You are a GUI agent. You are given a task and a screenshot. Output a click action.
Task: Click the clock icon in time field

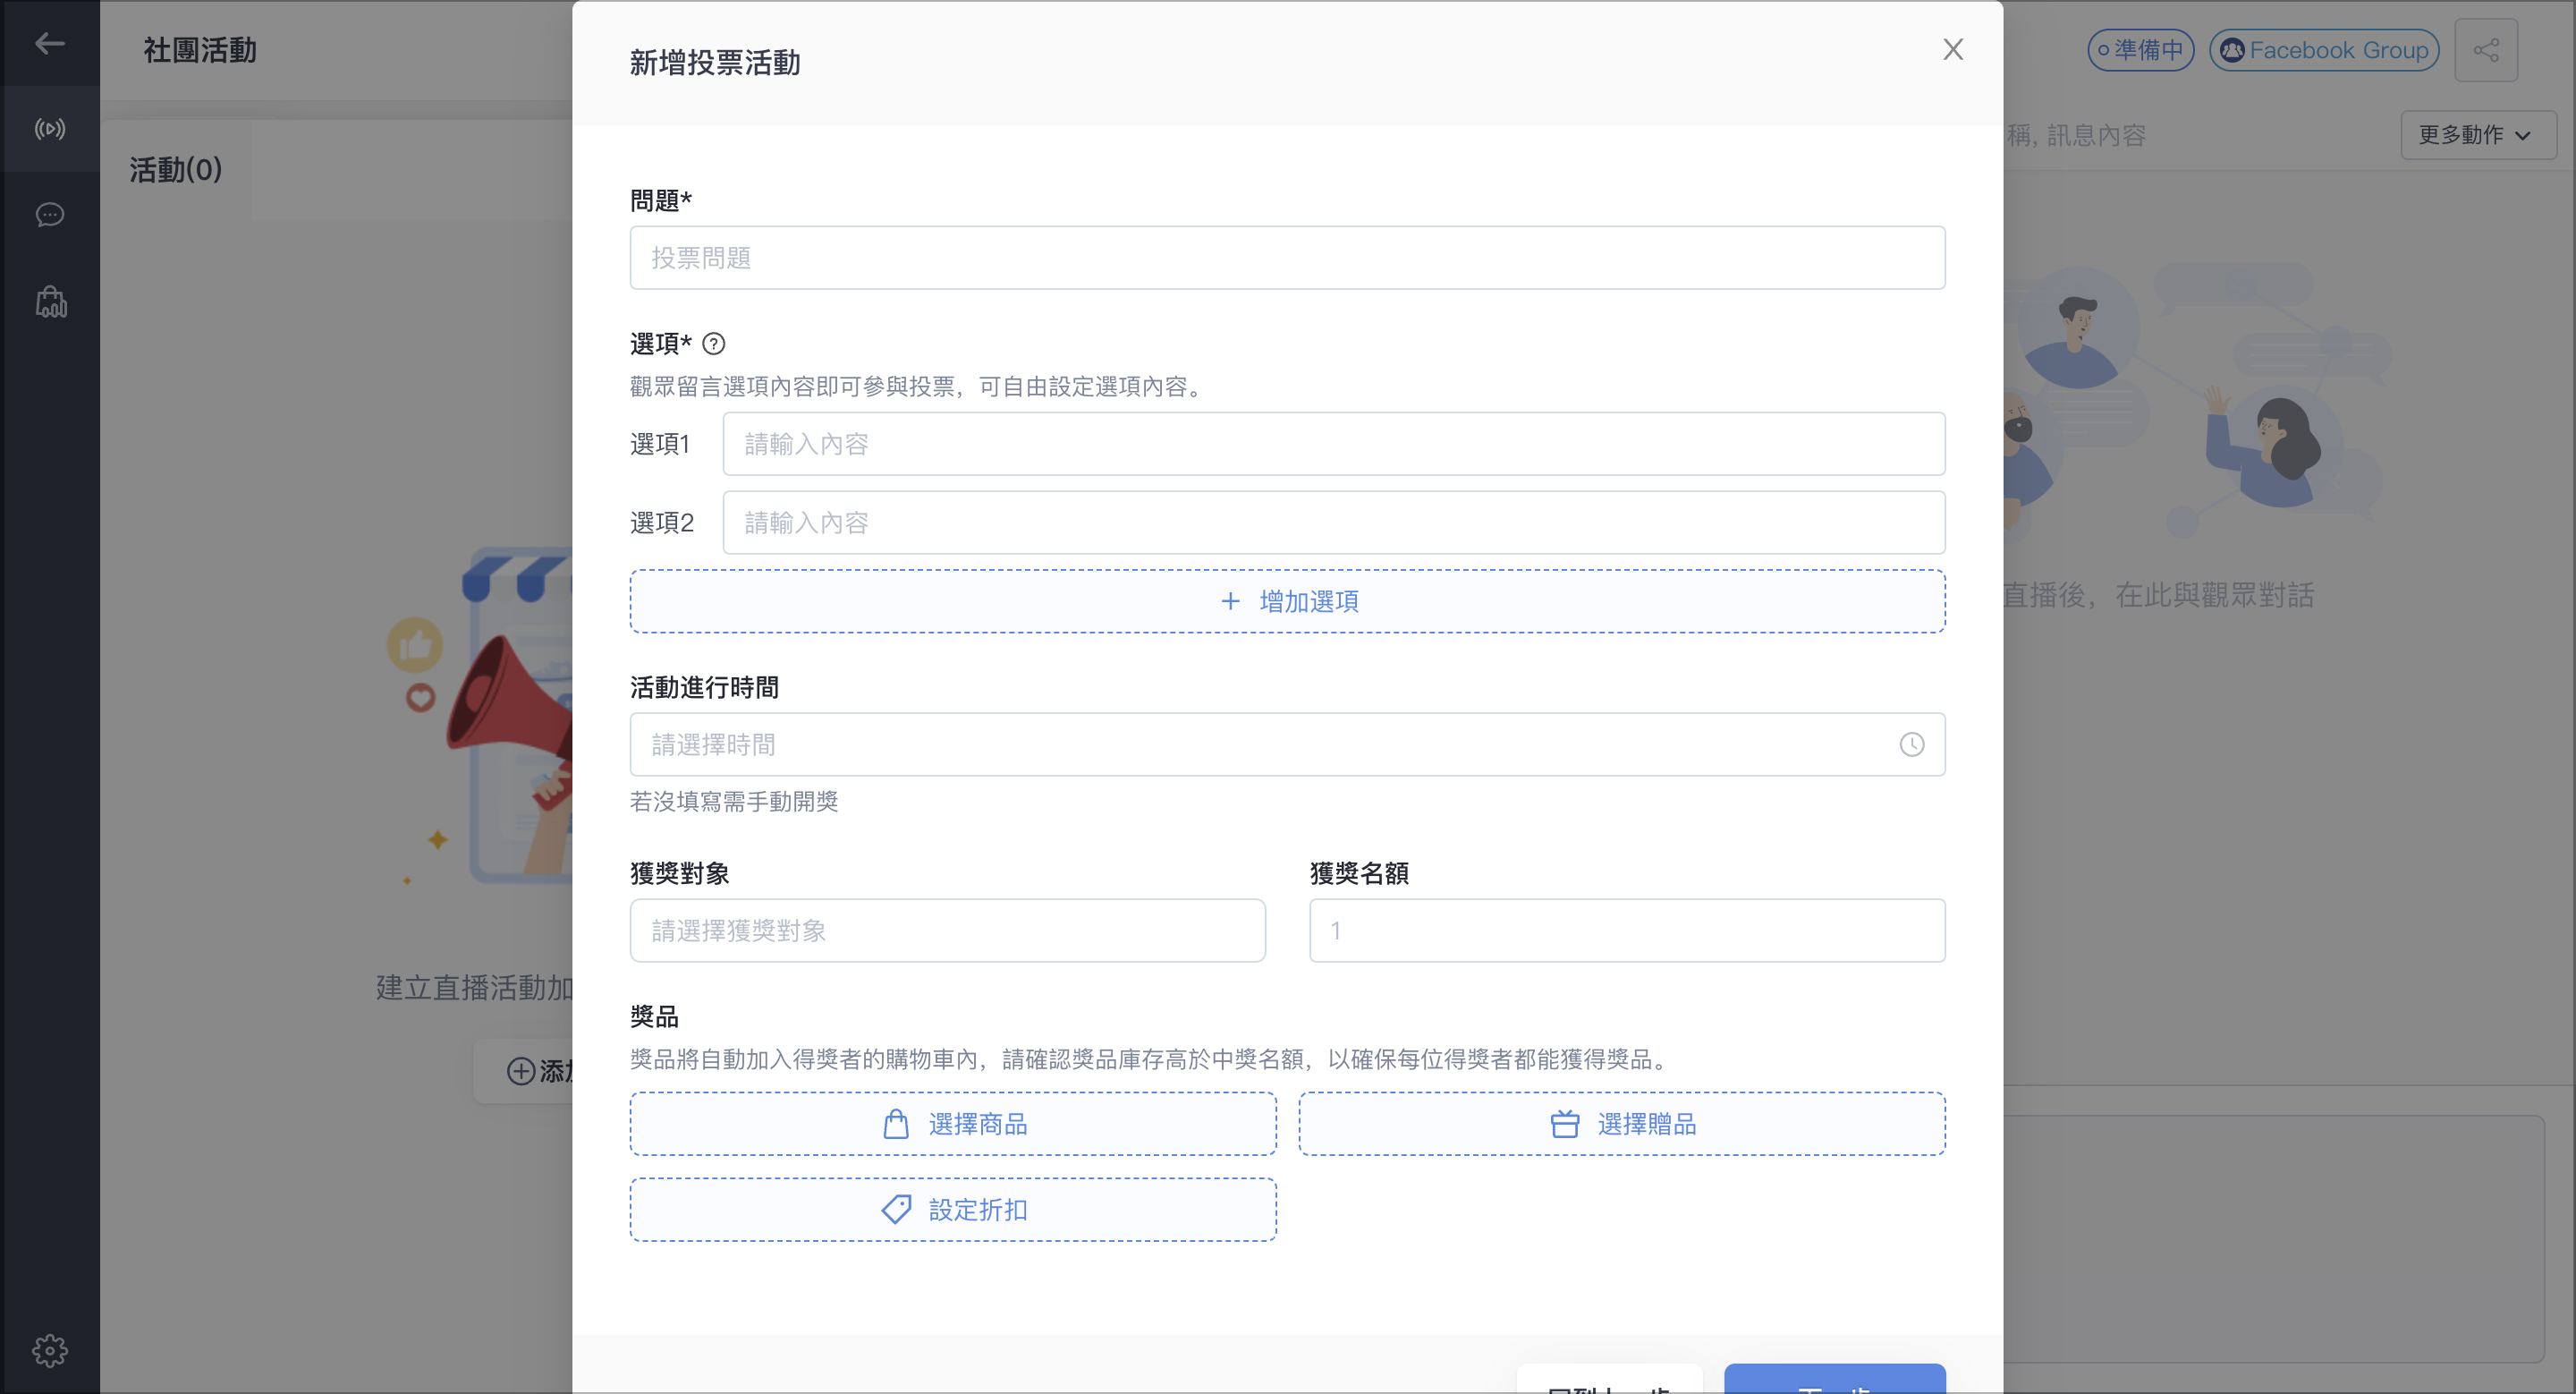[x=1911, y=744]
